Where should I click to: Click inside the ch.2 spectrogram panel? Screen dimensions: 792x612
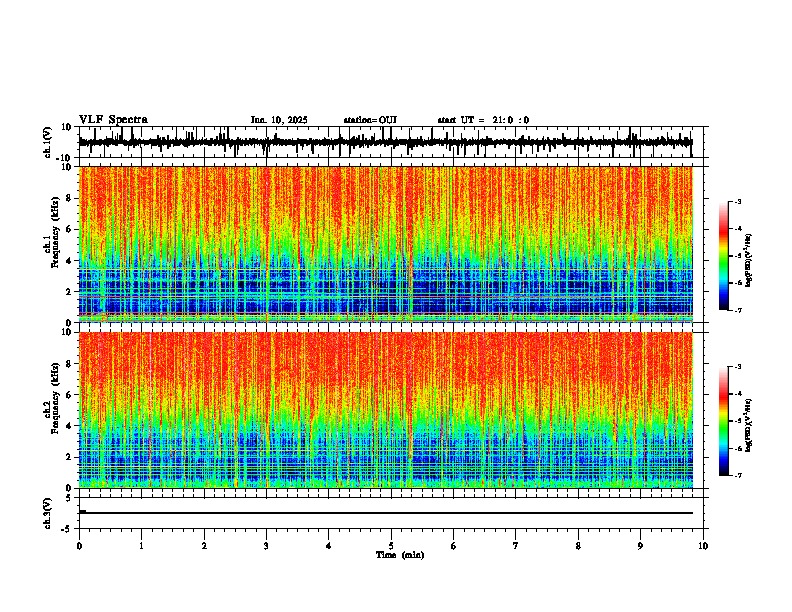[386, 410]
